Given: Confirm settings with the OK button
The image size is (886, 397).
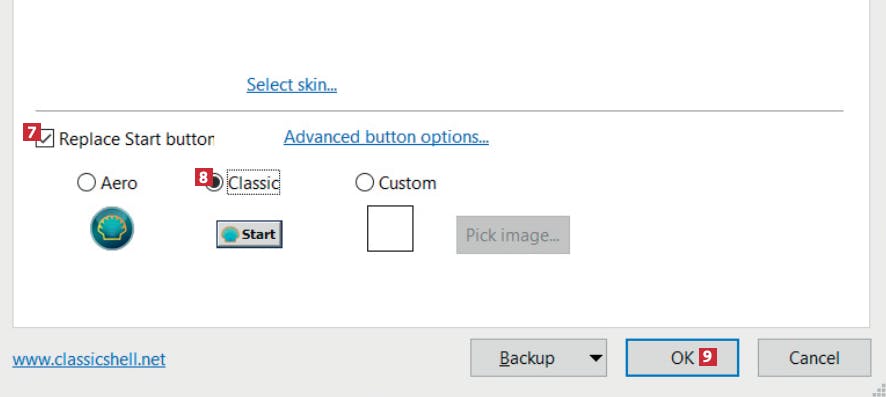Looking at the screenshot, I should (x=682, y=357).
